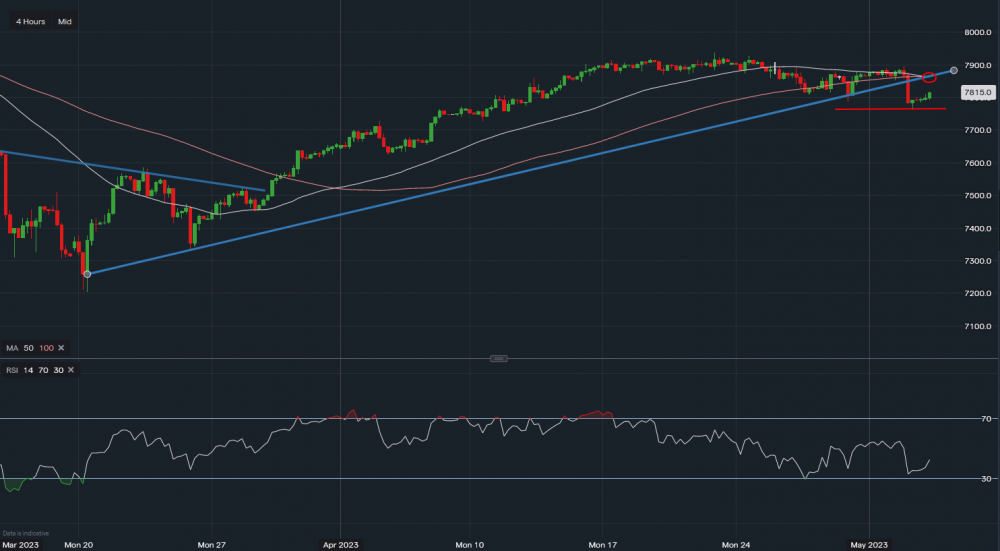Click the May 2023 date axis label

pyautogui.click(x=868, y=545)
